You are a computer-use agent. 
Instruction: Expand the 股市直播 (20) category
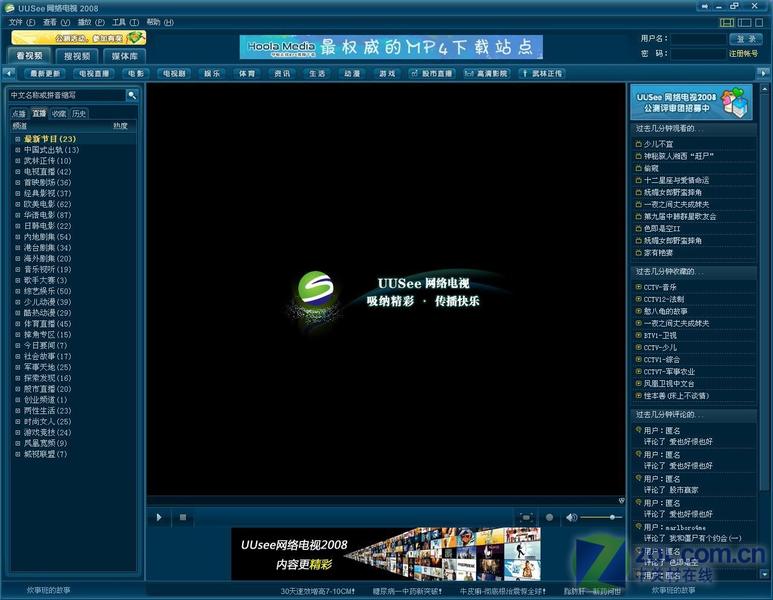click(18, 388)
